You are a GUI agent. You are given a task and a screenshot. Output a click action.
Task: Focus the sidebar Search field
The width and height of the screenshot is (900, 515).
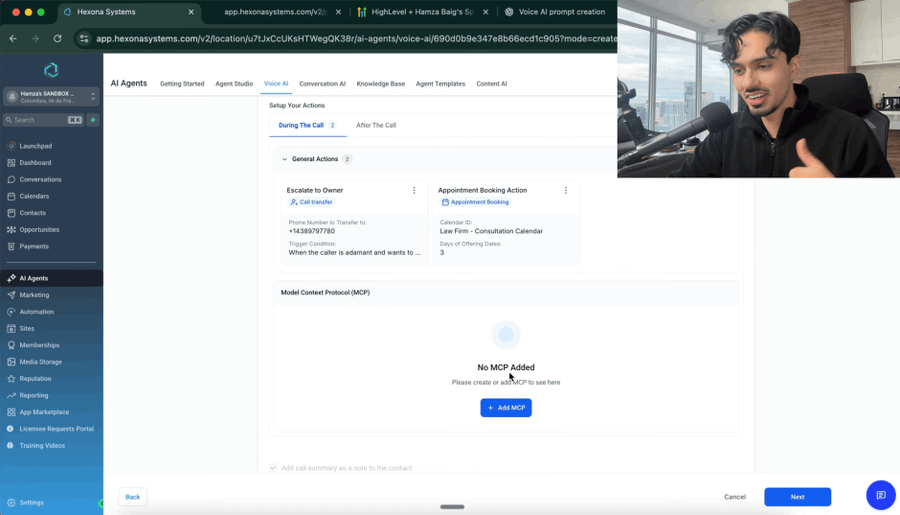[x=43, y=120]
